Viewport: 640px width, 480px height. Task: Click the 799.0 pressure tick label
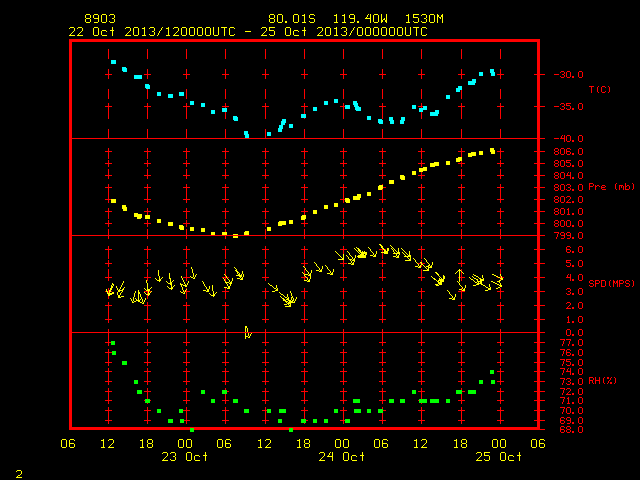point(569,236)
